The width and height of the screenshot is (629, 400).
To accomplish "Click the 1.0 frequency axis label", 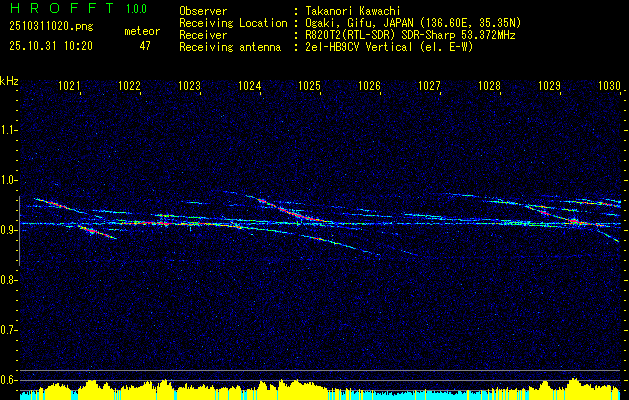I will (x=8, y=180).
